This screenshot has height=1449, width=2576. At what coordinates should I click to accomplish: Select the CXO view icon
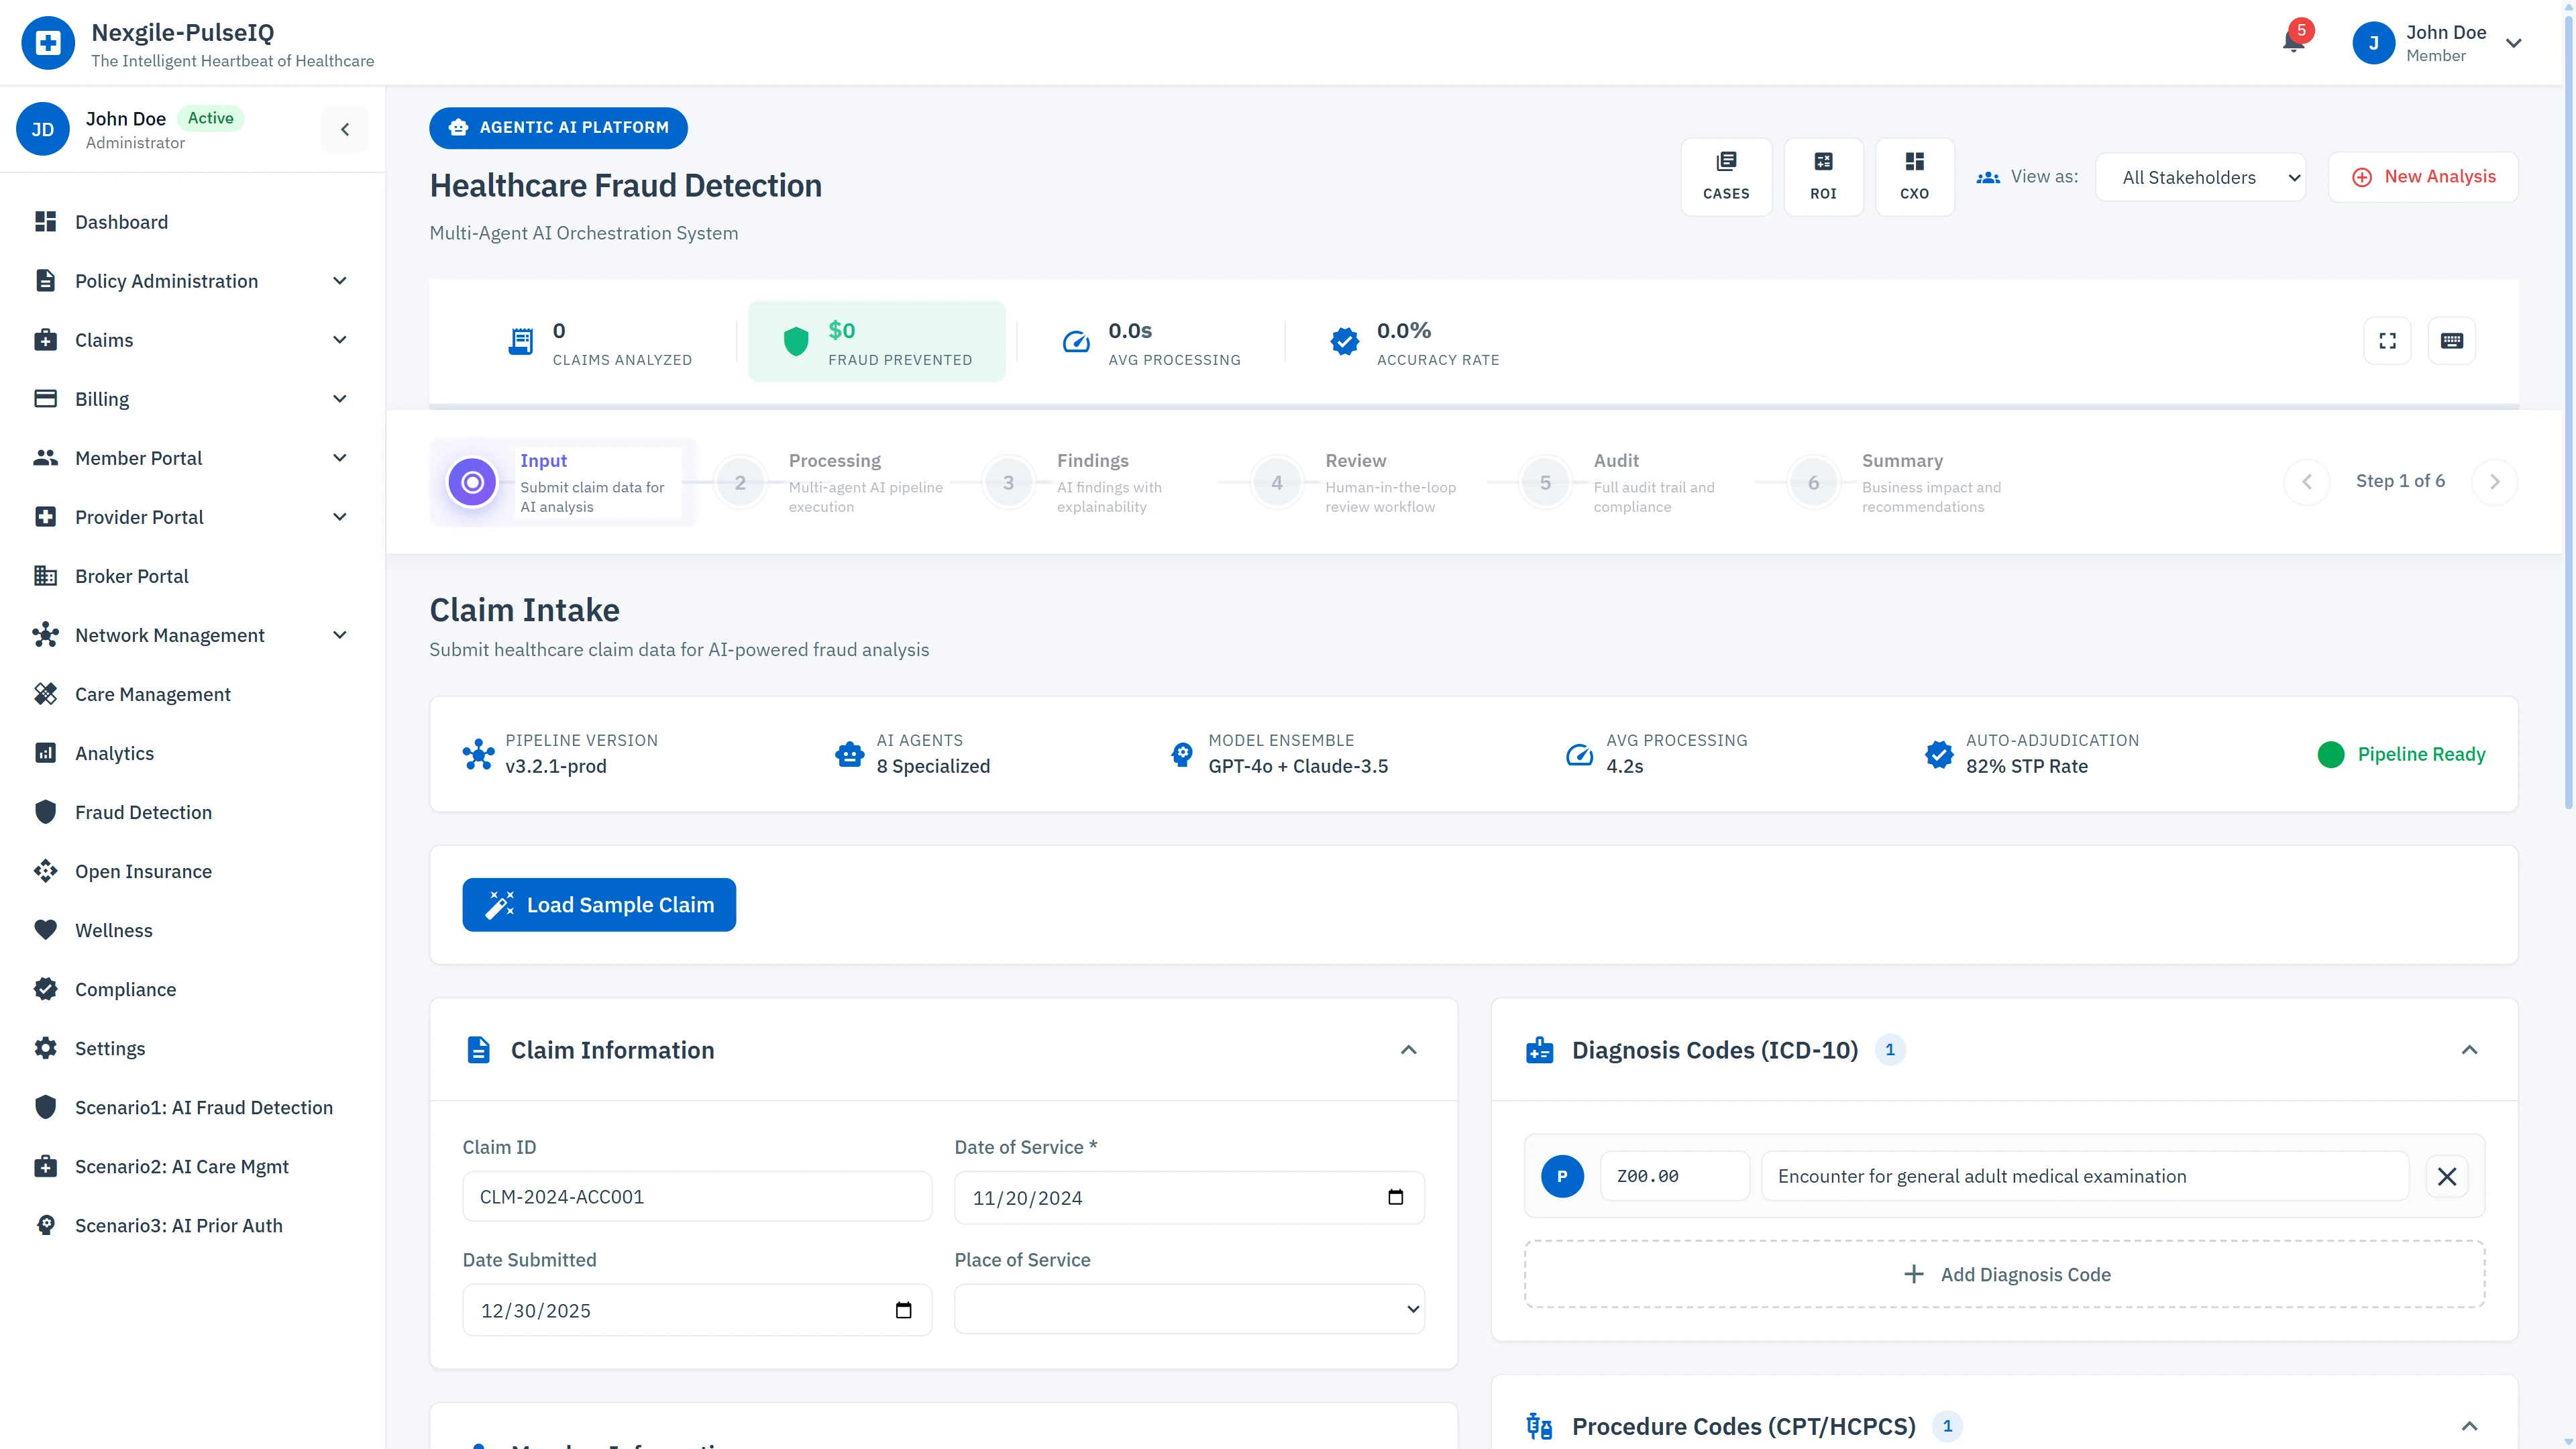click(x=1914, y=176)
